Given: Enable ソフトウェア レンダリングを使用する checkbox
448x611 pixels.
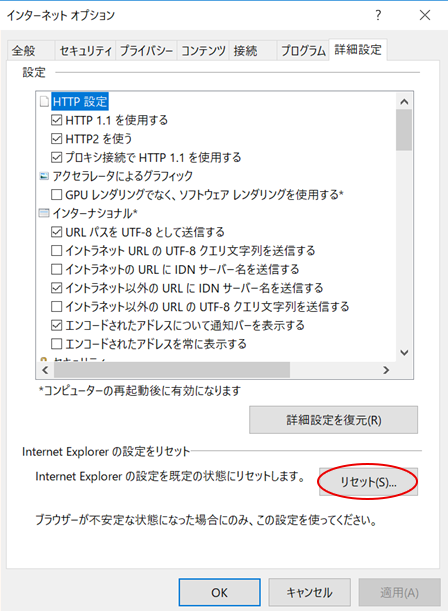Looking at the screenshot, I should (56, 194).
